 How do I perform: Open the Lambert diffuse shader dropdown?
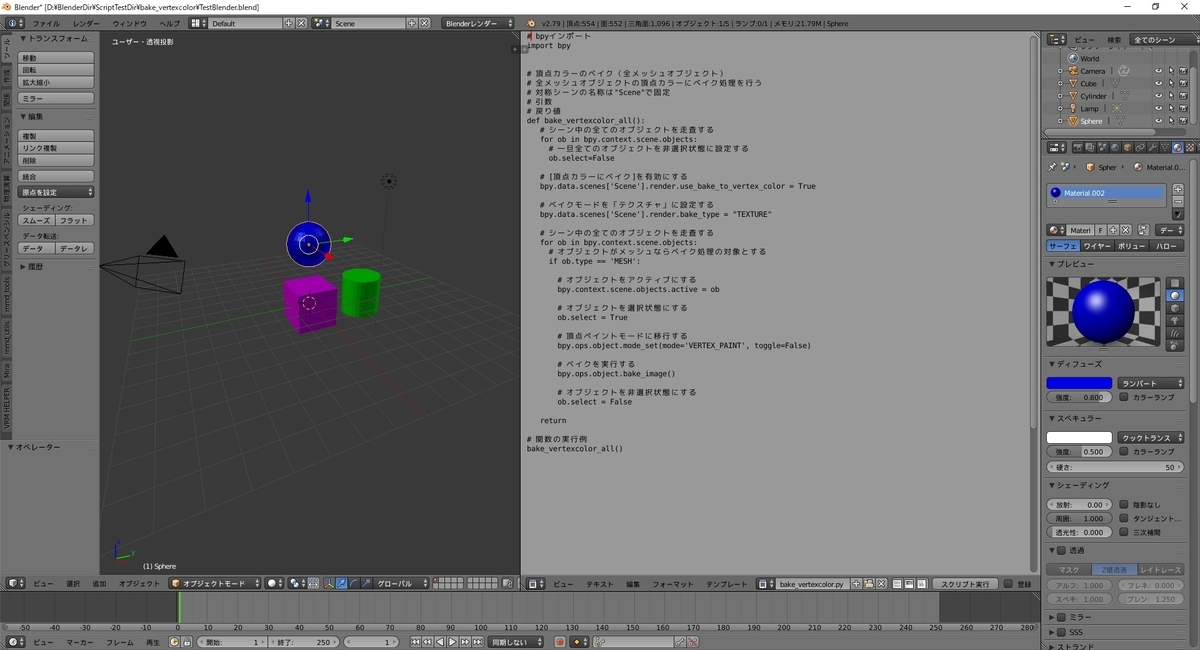pos(1151,383)
